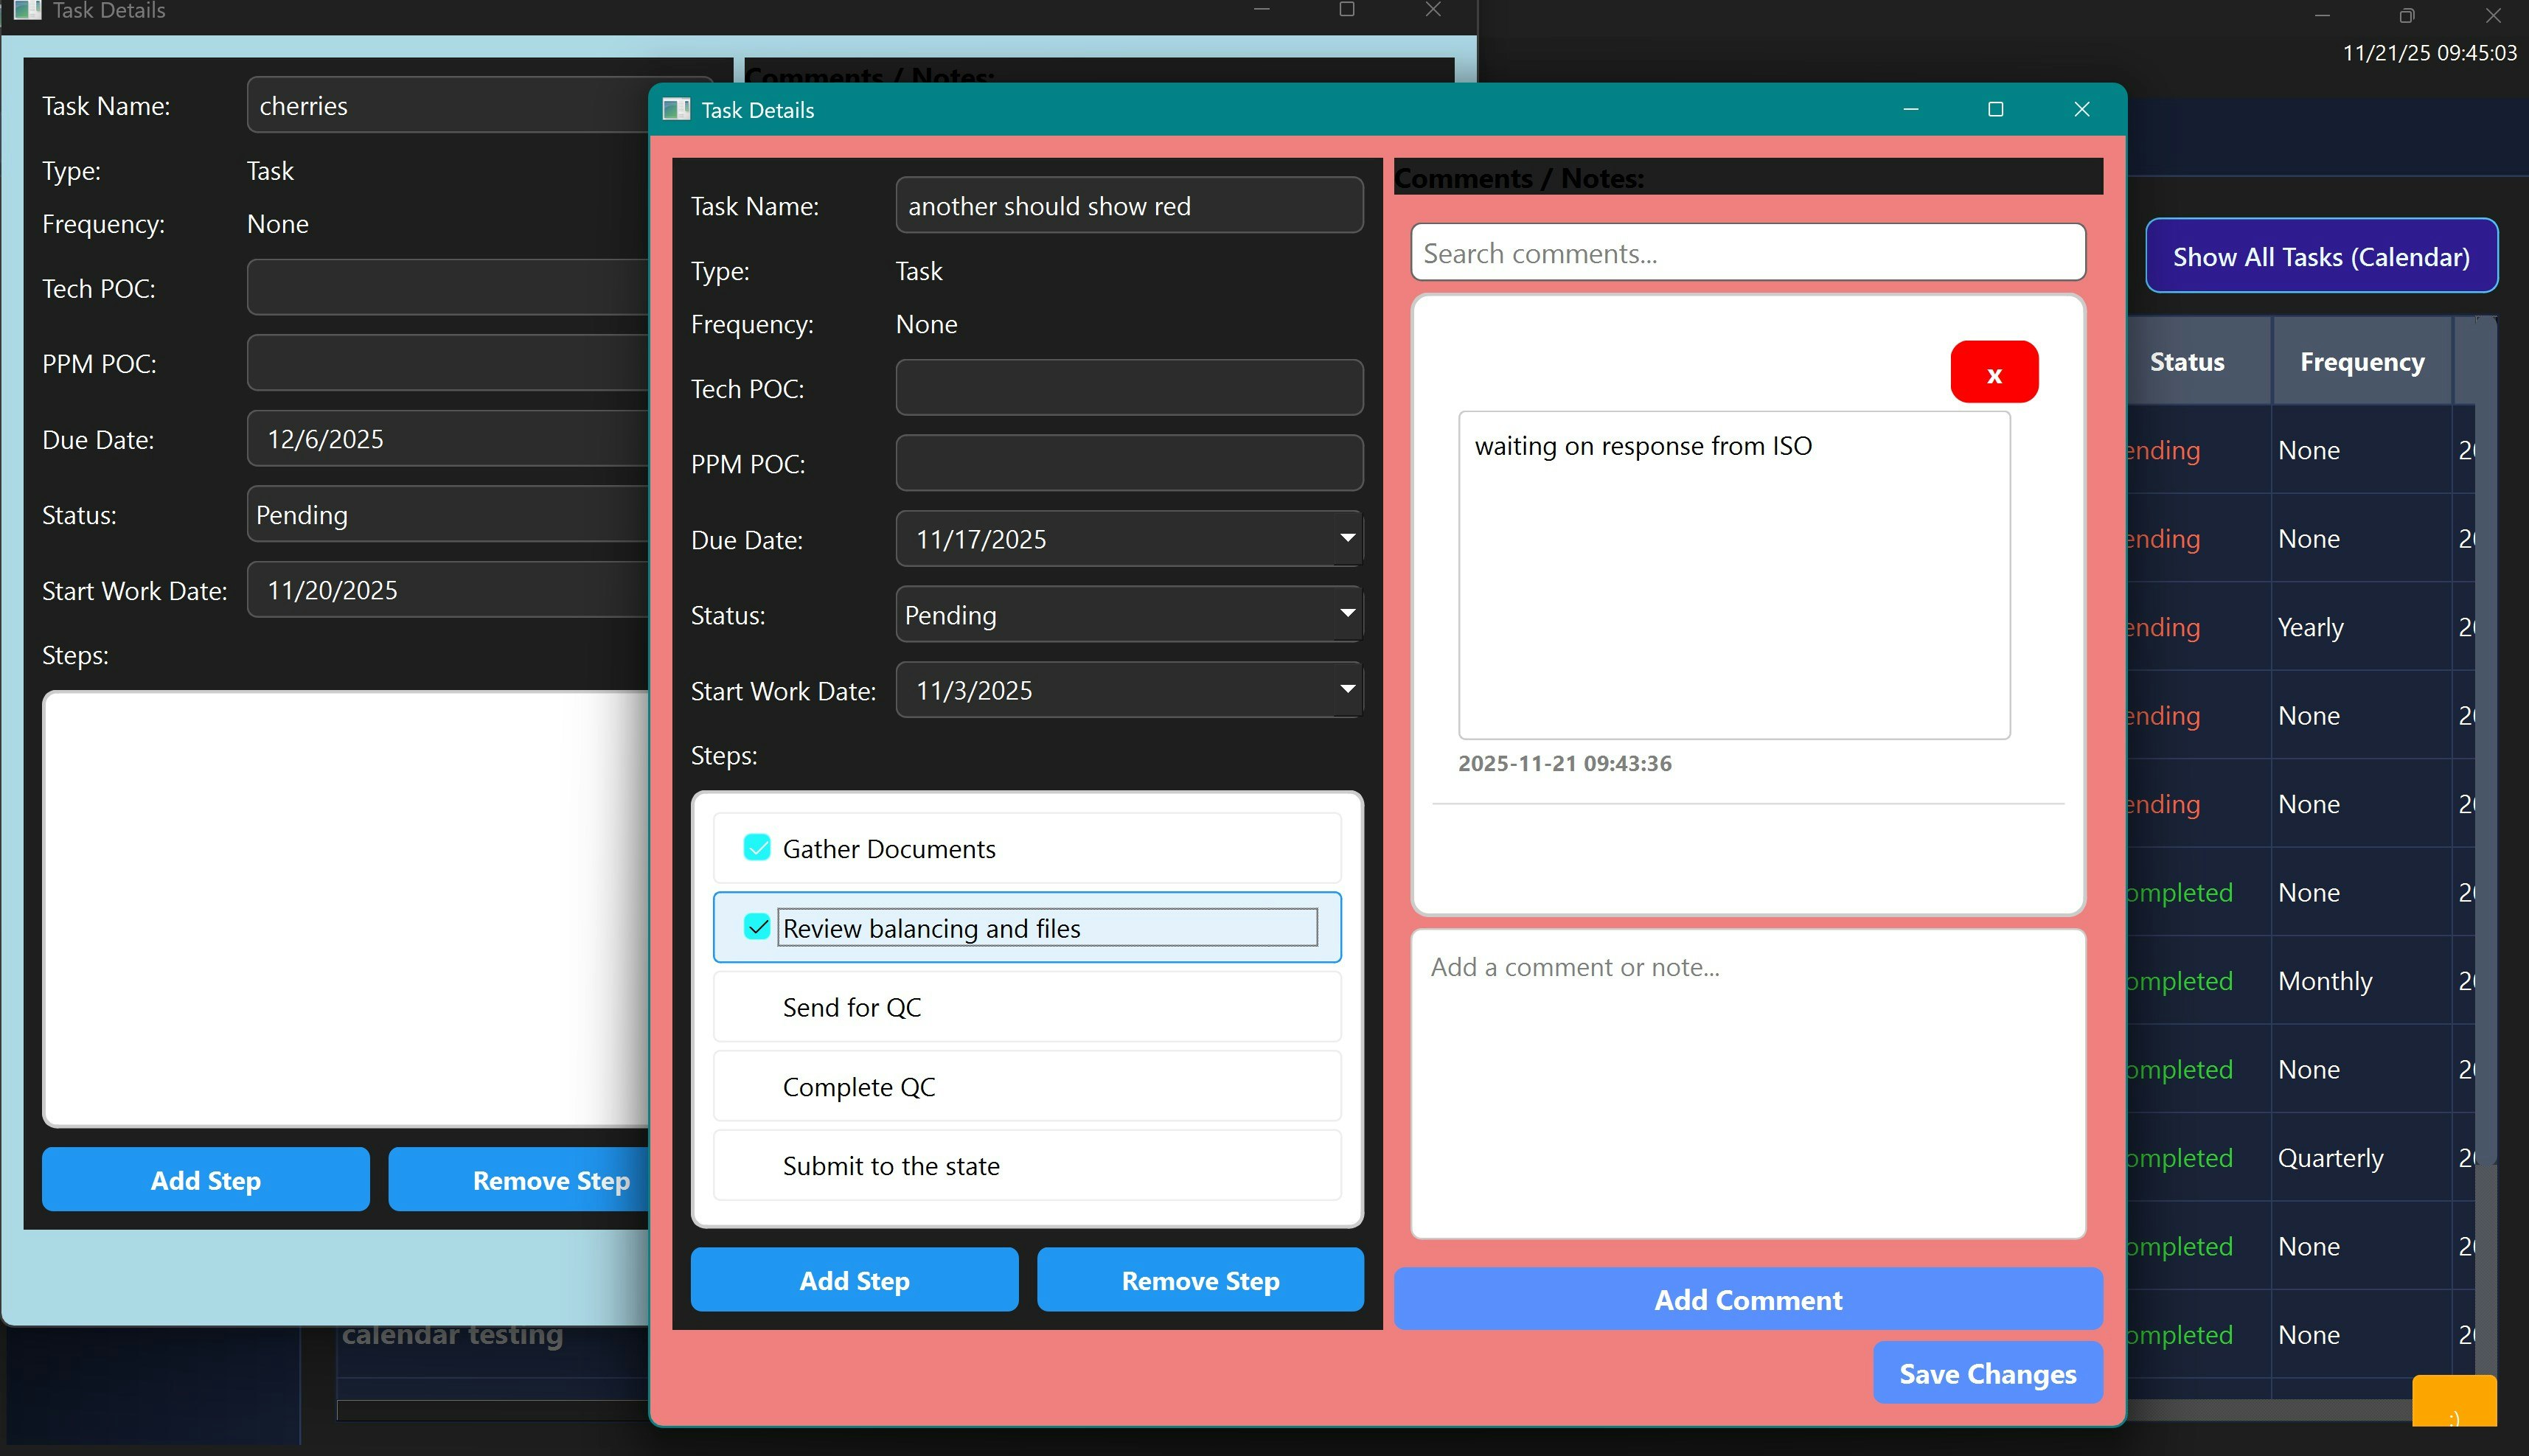Uncheck the Gather Documents step
The image size is (2529, 1456).
coord(756,847)
